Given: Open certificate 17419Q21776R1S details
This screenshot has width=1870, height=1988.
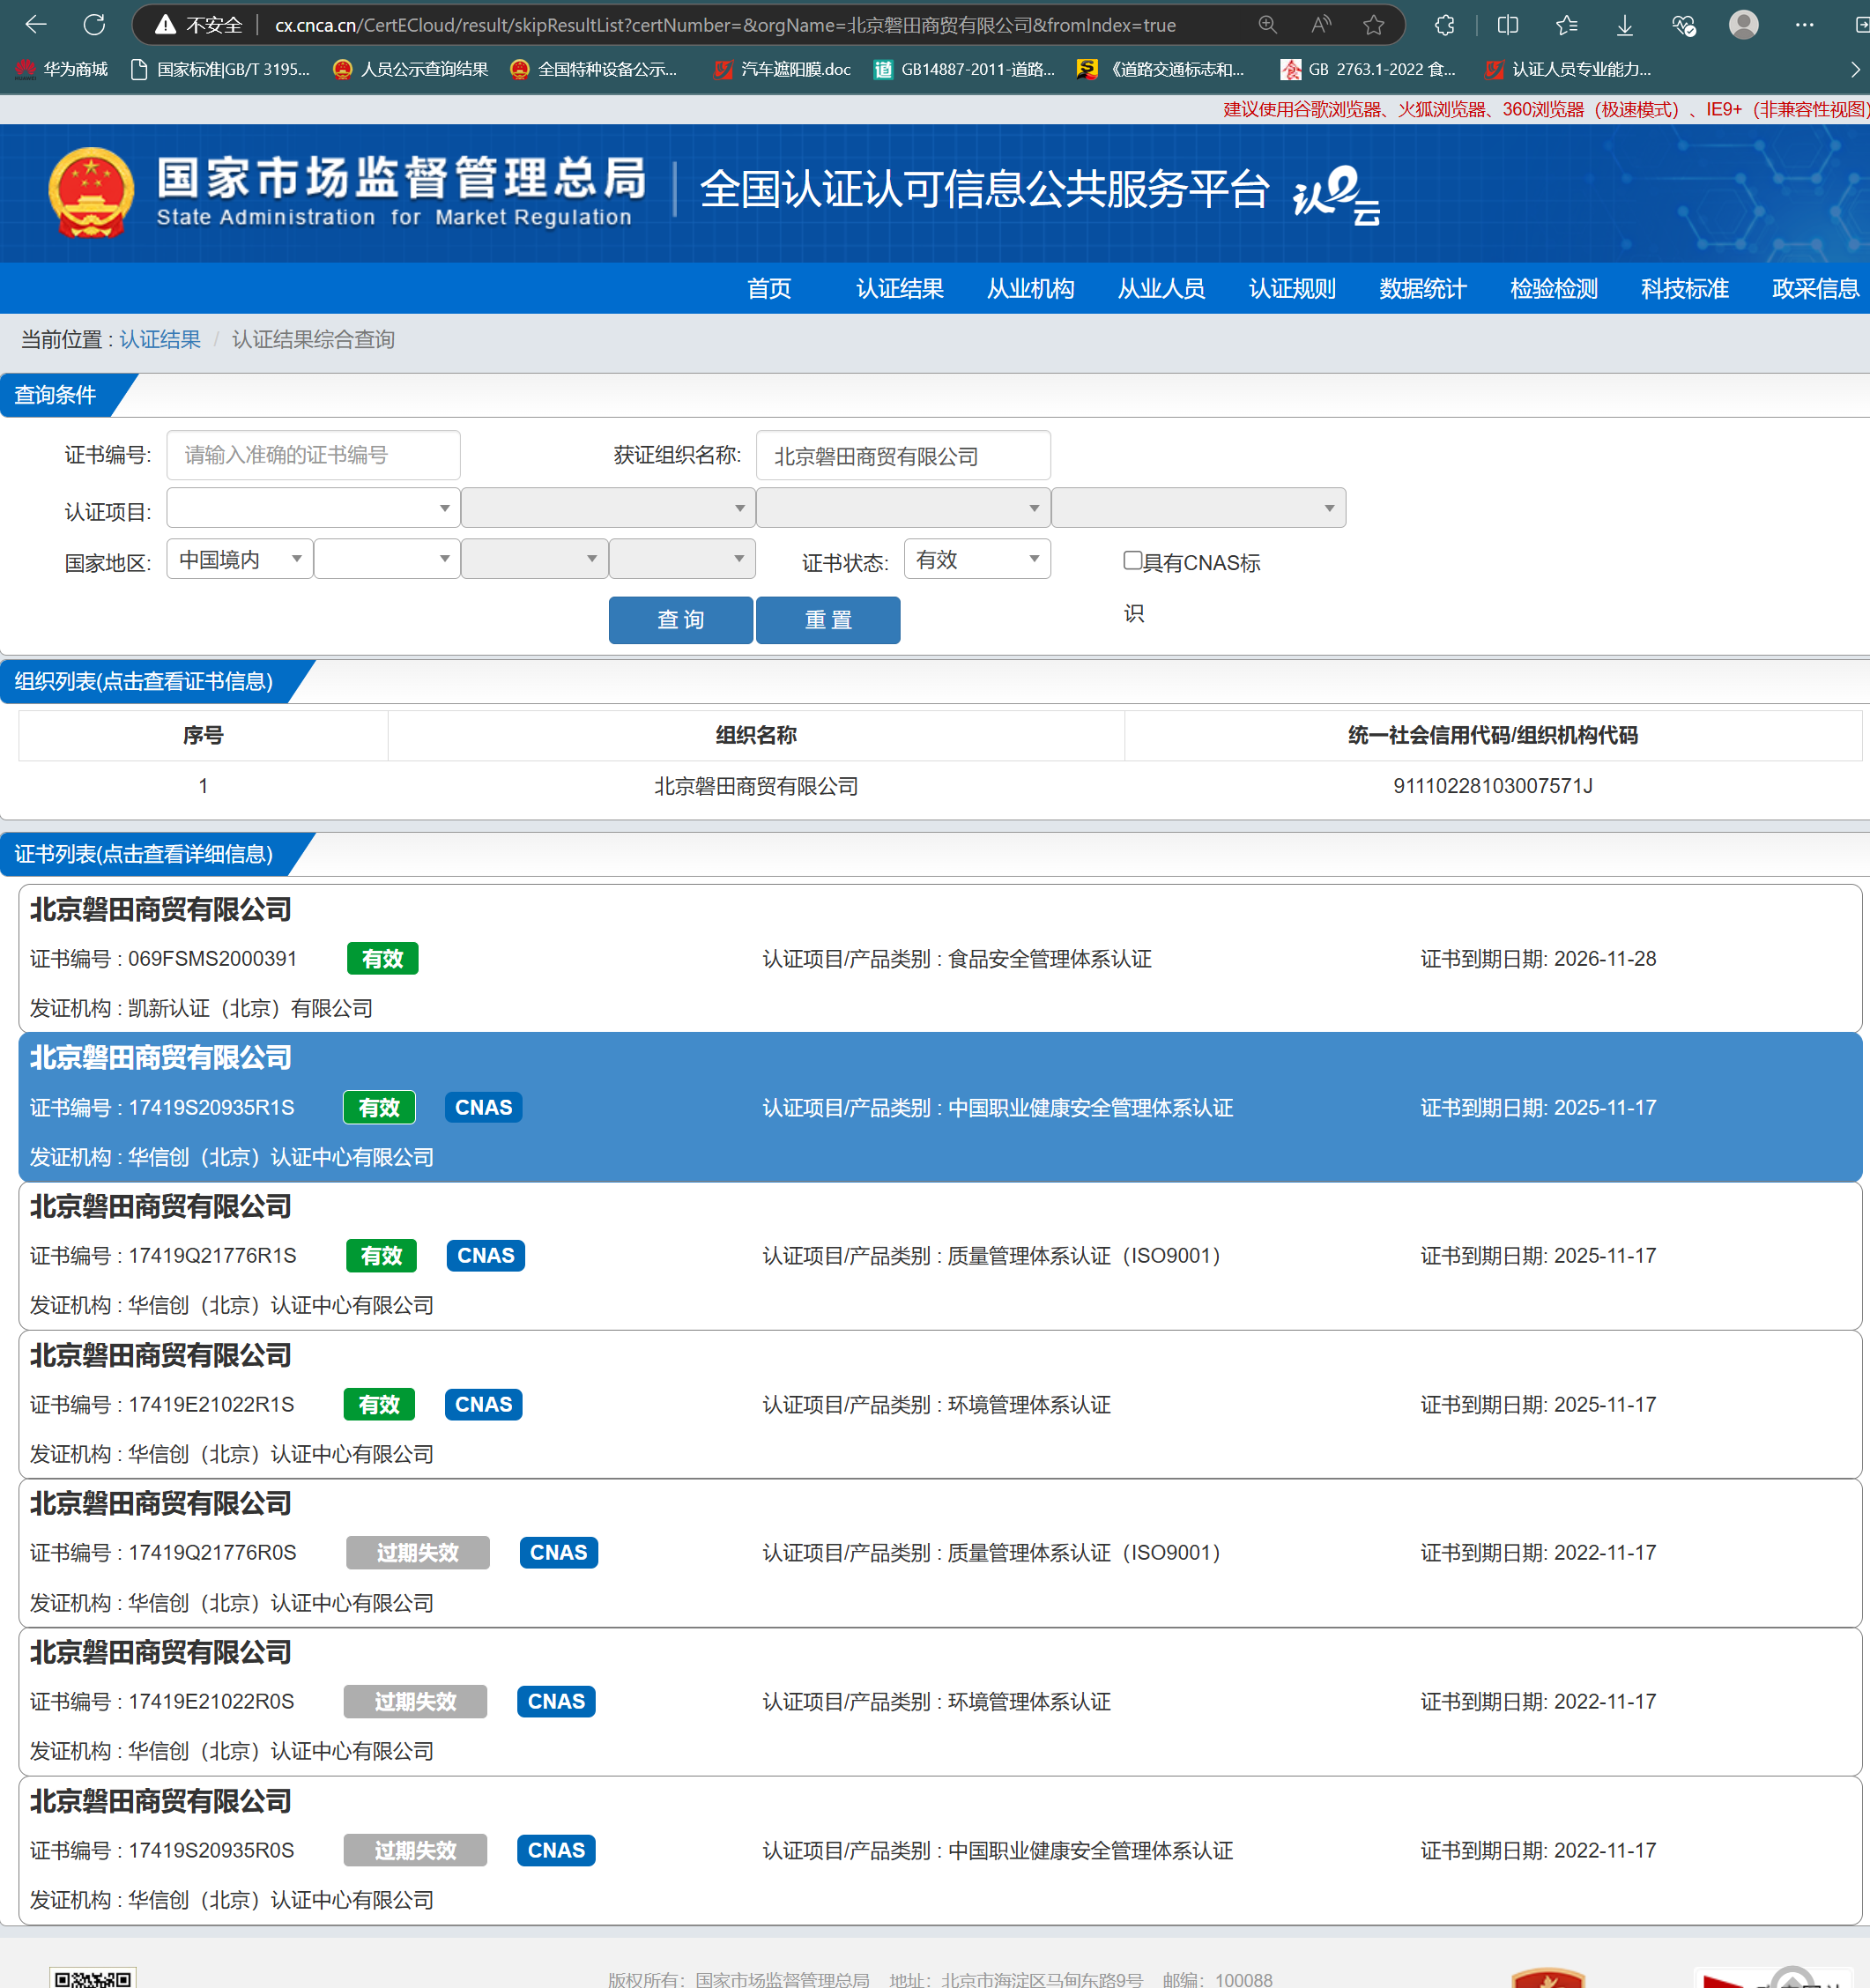Looking at the screenshot, I should pyautogui.click(x=940, y=1256).
